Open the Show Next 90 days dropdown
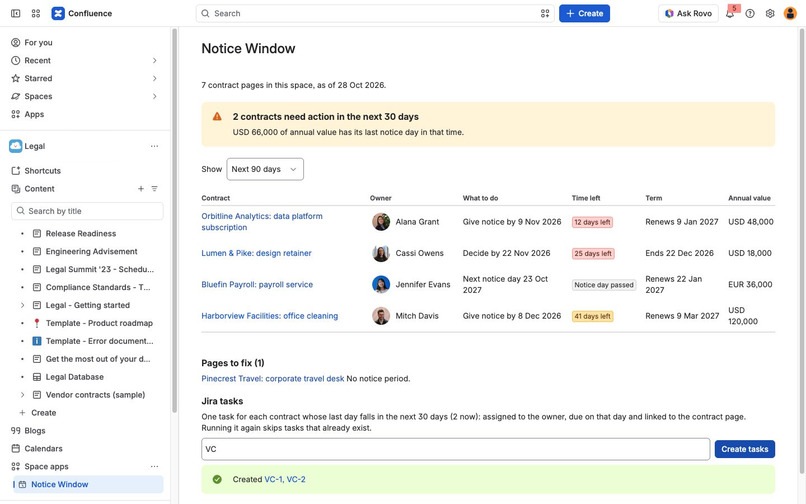806x504 pixels. pos(265,169)
